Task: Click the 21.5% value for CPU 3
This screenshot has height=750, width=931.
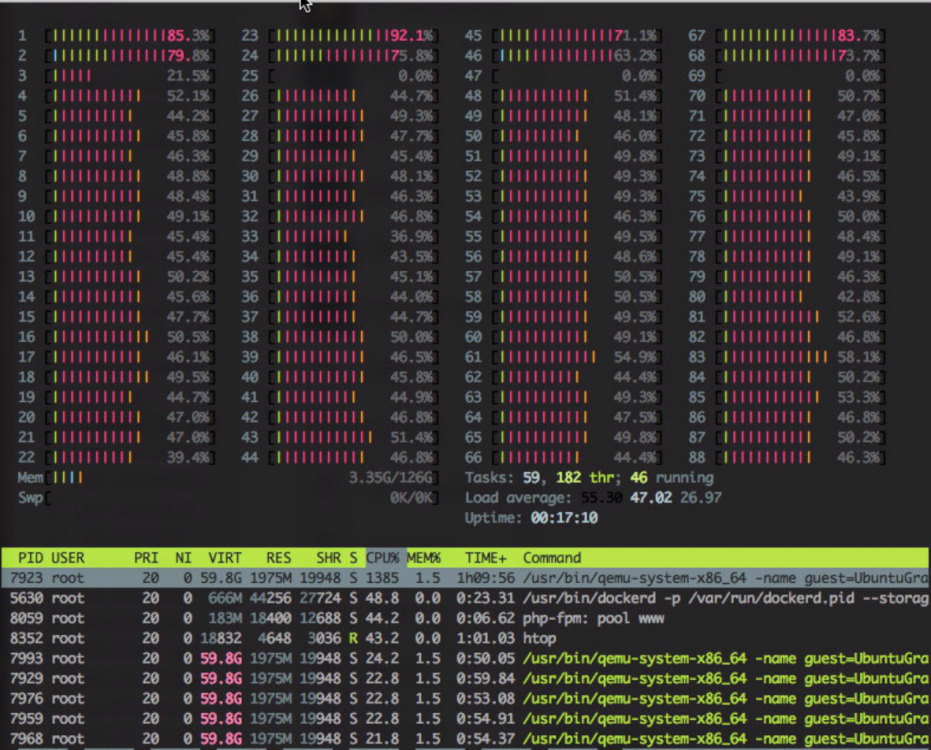Action: (x=188, y=76)
